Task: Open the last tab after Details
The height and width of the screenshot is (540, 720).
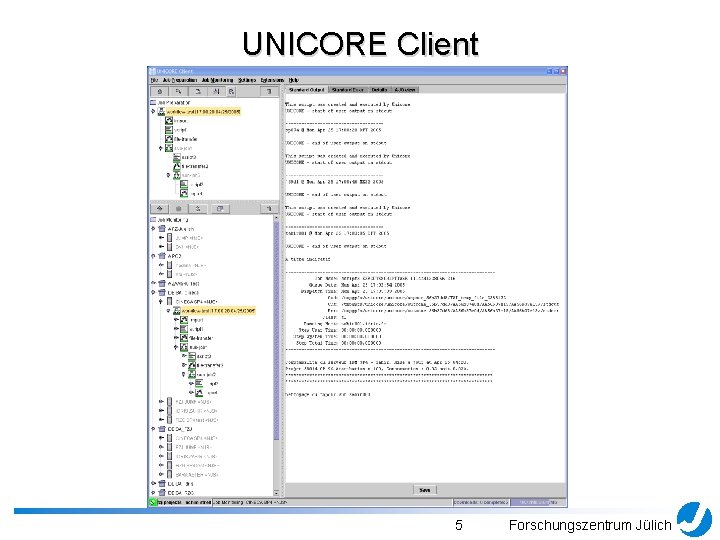Action: pyautogui.click(x=405, y=90)
